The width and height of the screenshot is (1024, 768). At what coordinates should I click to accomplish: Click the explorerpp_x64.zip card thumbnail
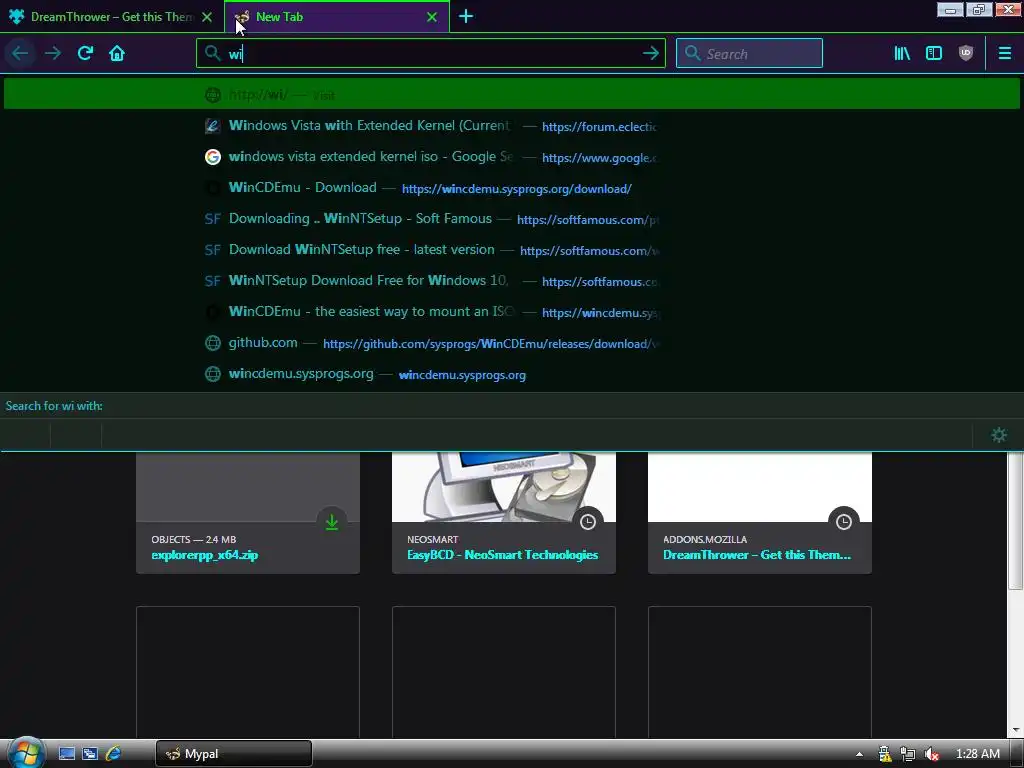(x=248, y=487)
